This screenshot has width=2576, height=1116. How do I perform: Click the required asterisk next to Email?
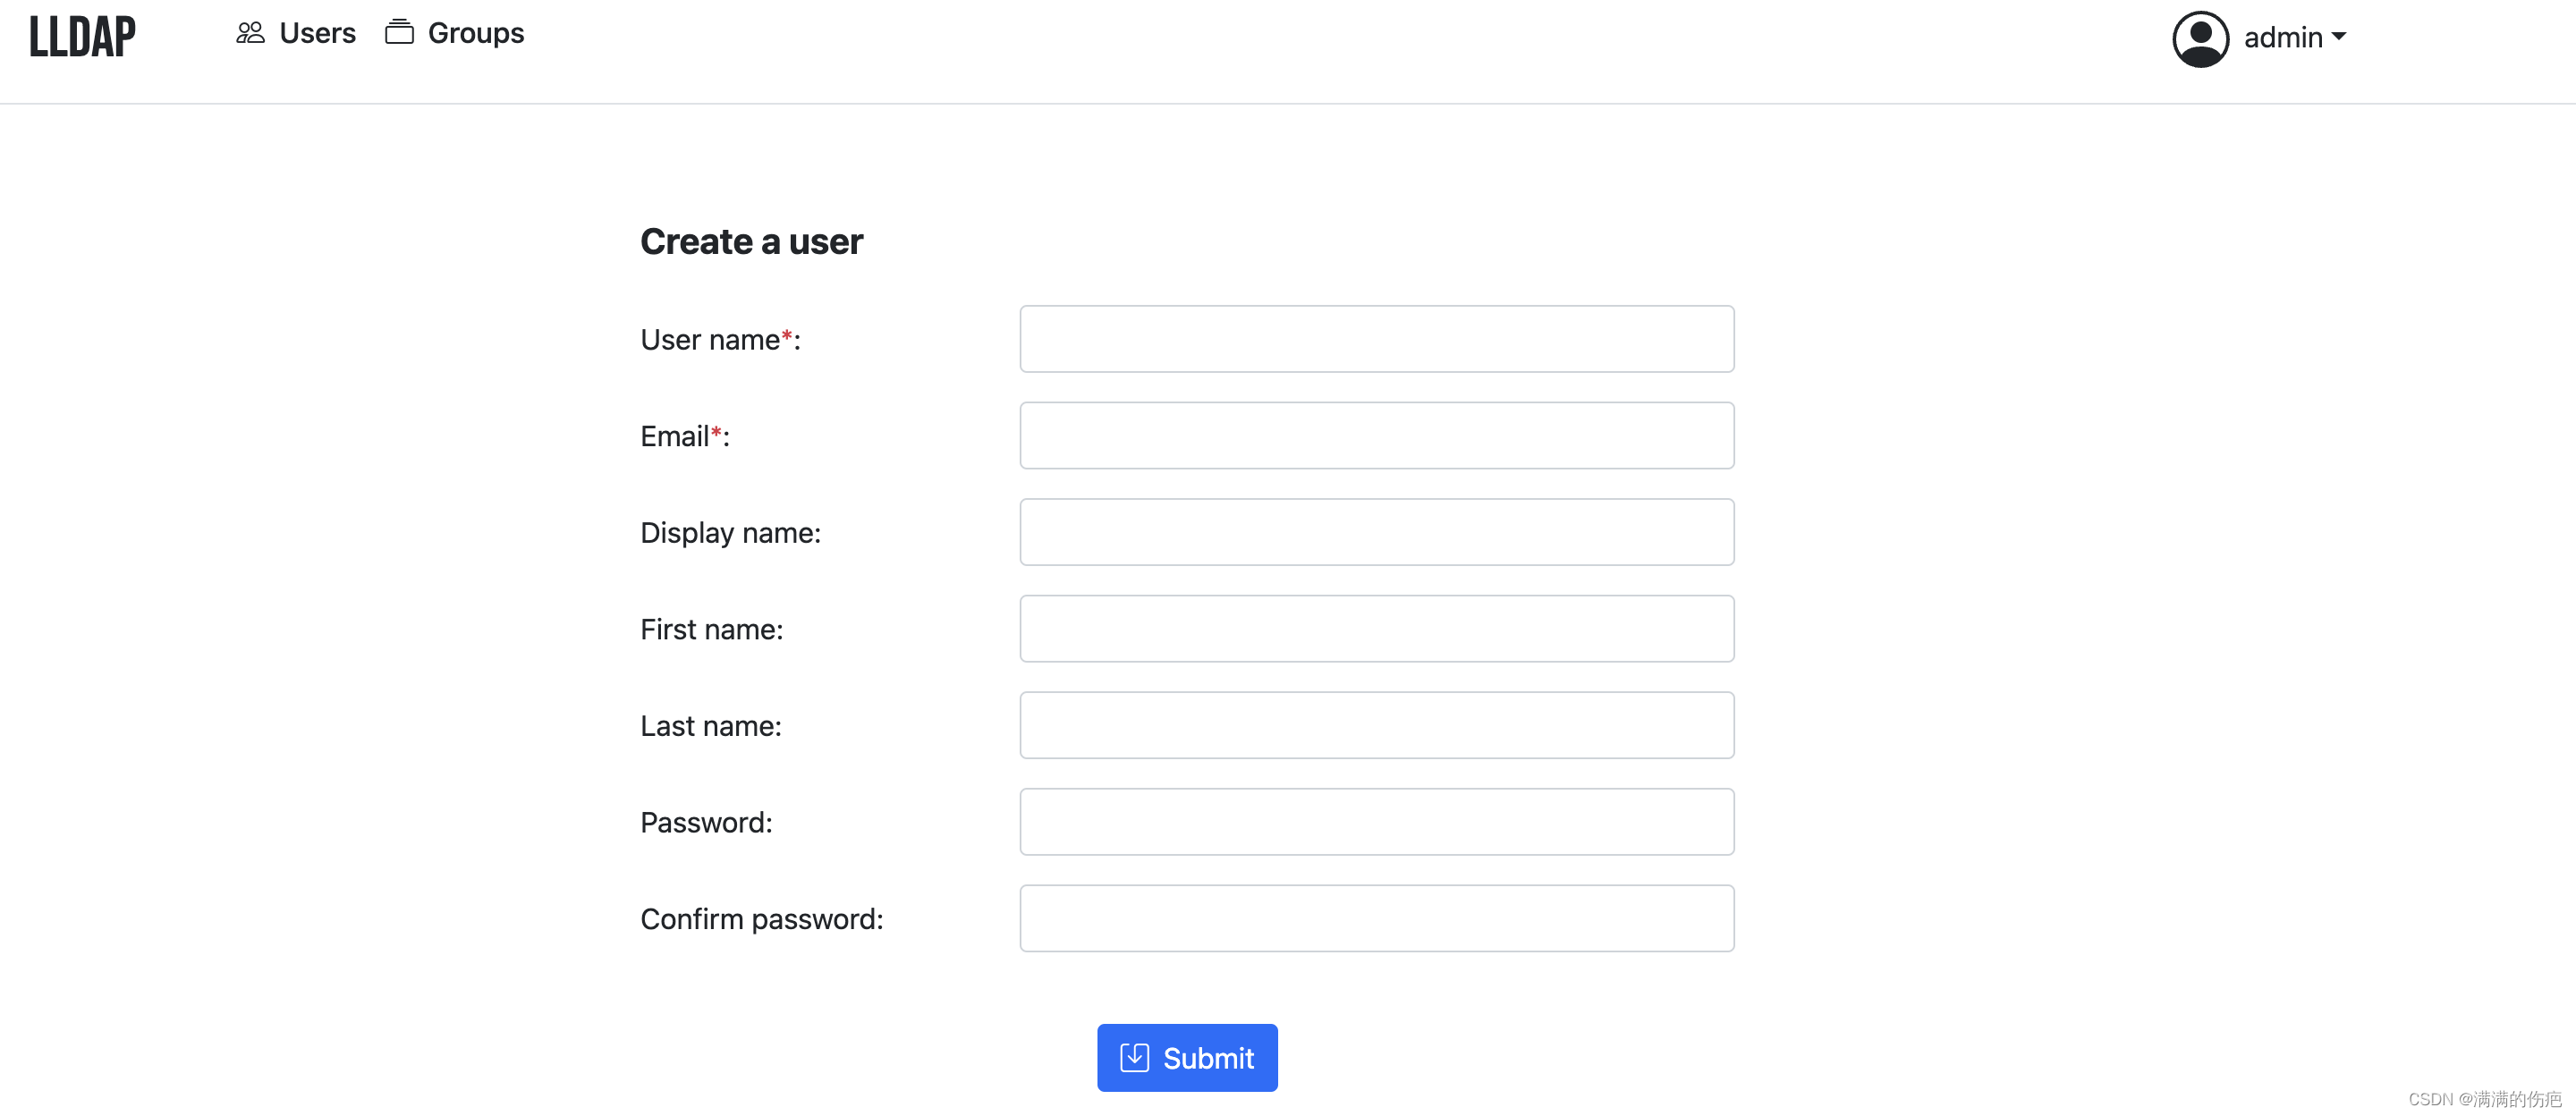717,430
